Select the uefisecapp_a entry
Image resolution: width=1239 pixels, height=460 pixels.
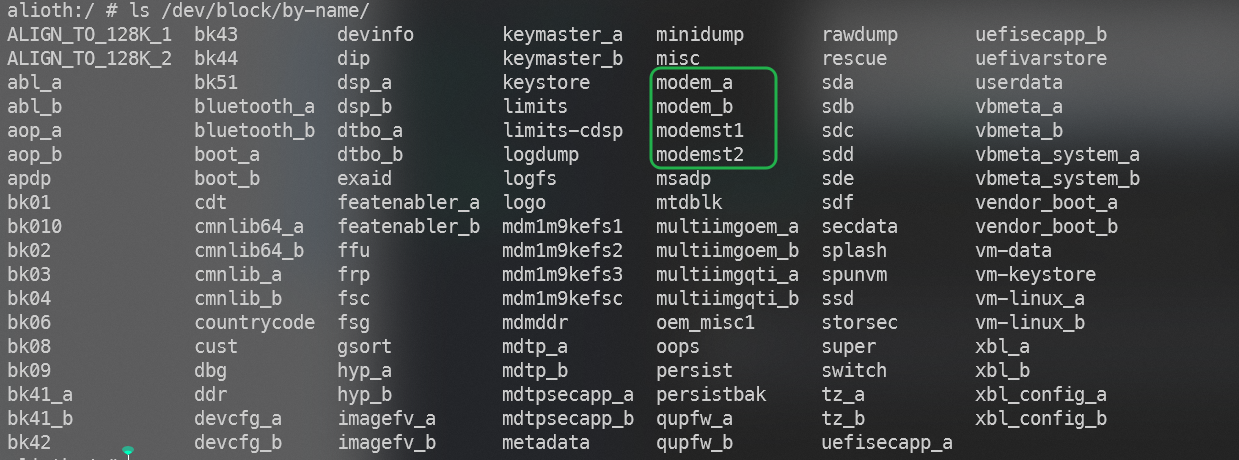tap(887, 443)
